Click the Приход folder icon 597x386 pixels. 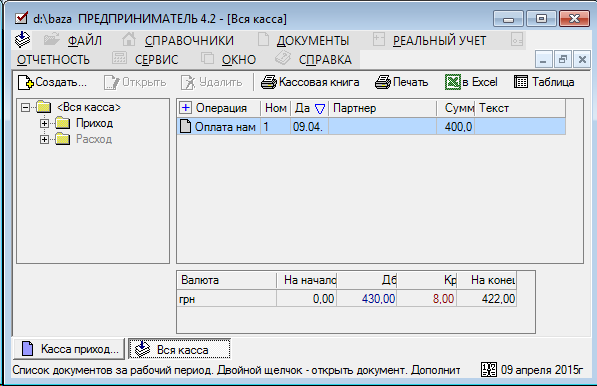click(x=62, y=123)
